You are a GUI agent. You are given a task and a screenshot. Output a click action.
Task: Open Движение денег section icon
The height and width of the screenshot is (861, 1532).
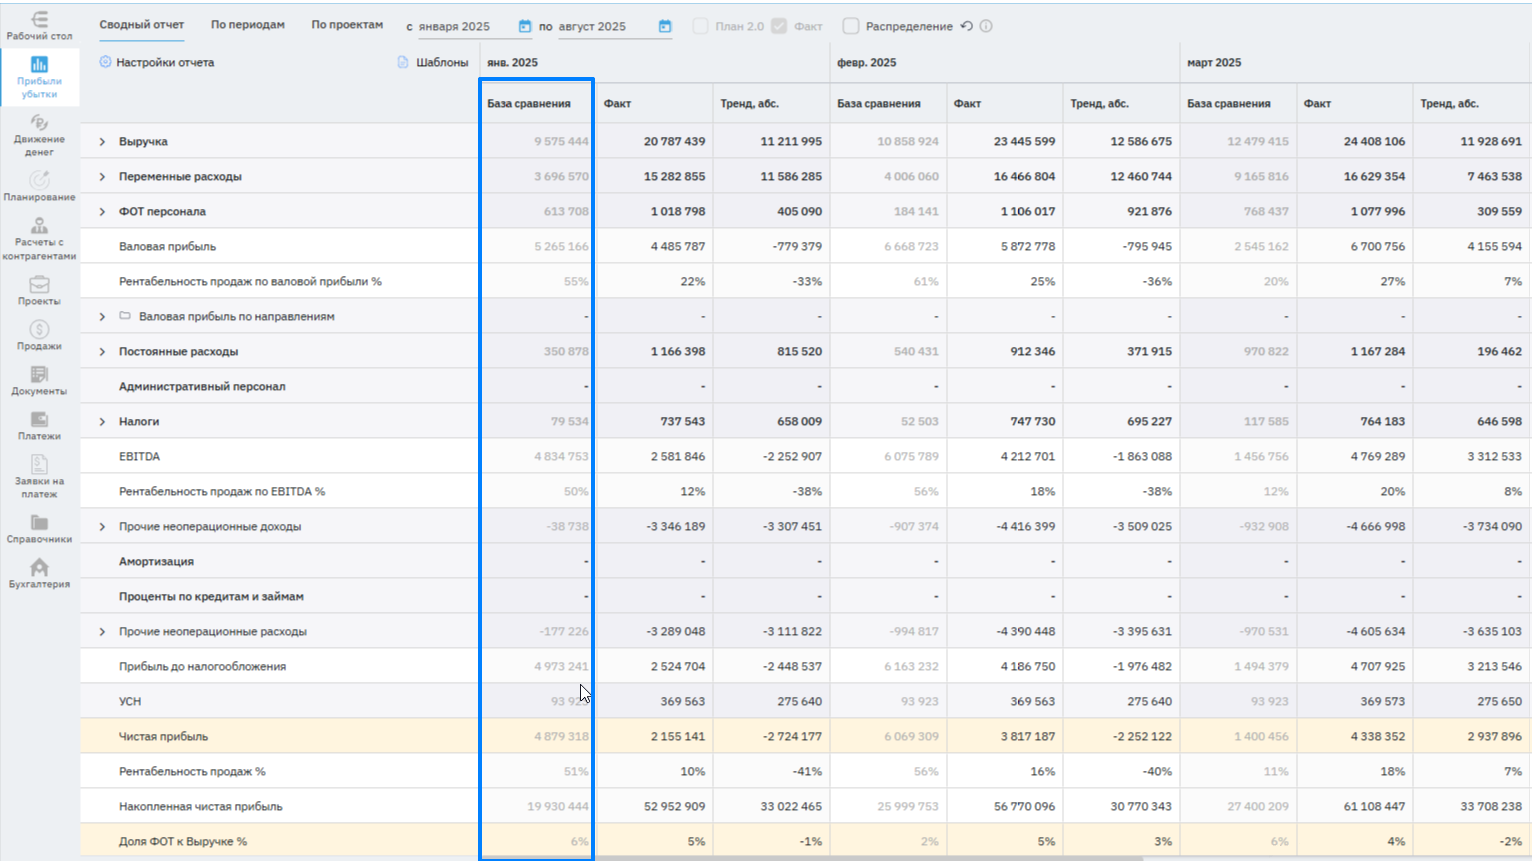pyautogui.click(x=39, y=123)
